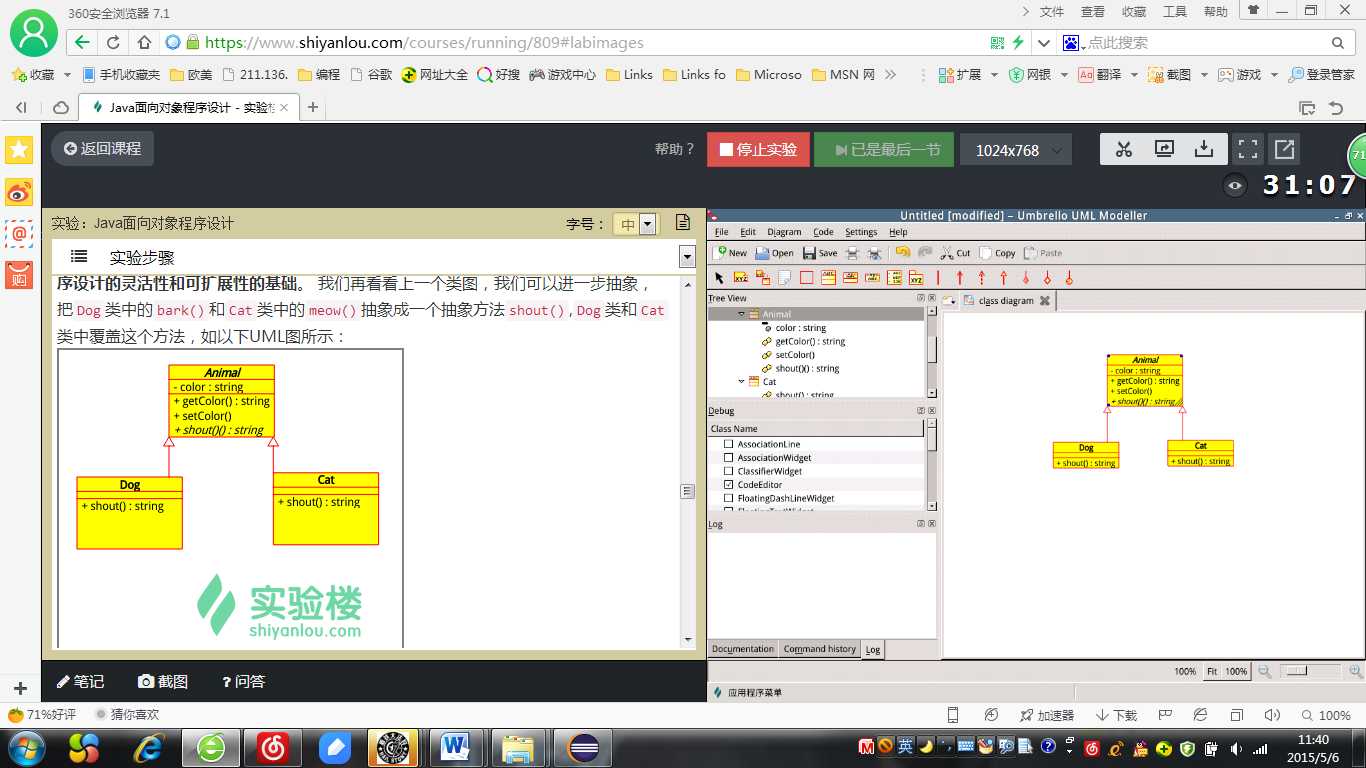Image resolution: width=1366 pixels, height=768 pixels.
Task: Select the red line association tool
Action: click(938, 277)
